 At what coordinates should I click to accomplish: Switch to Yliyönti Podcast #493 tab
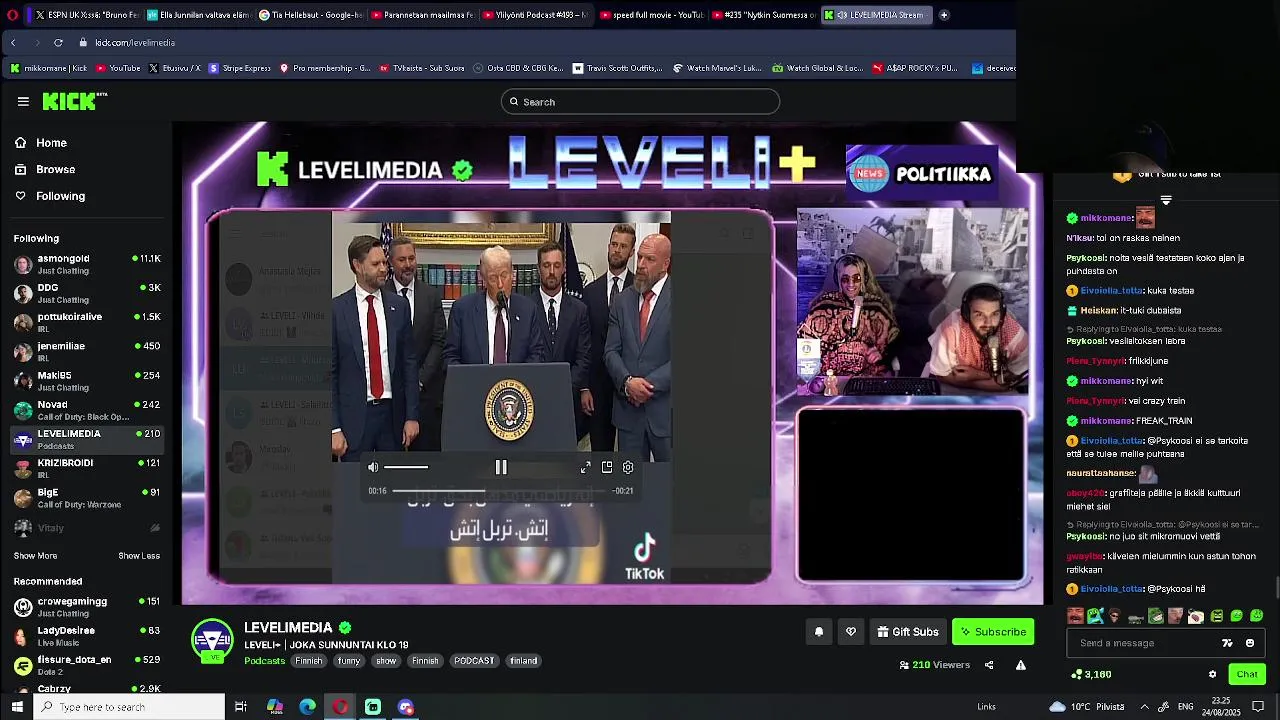click(535, 15)
